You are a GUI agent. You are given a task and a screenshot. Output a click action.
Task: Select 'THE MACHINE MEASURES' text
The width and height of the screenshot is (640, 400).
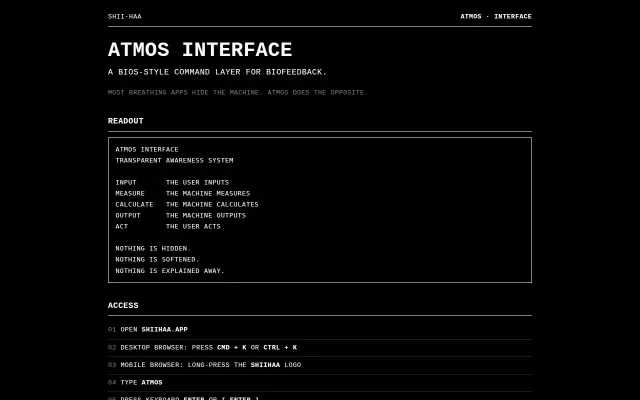208,194
